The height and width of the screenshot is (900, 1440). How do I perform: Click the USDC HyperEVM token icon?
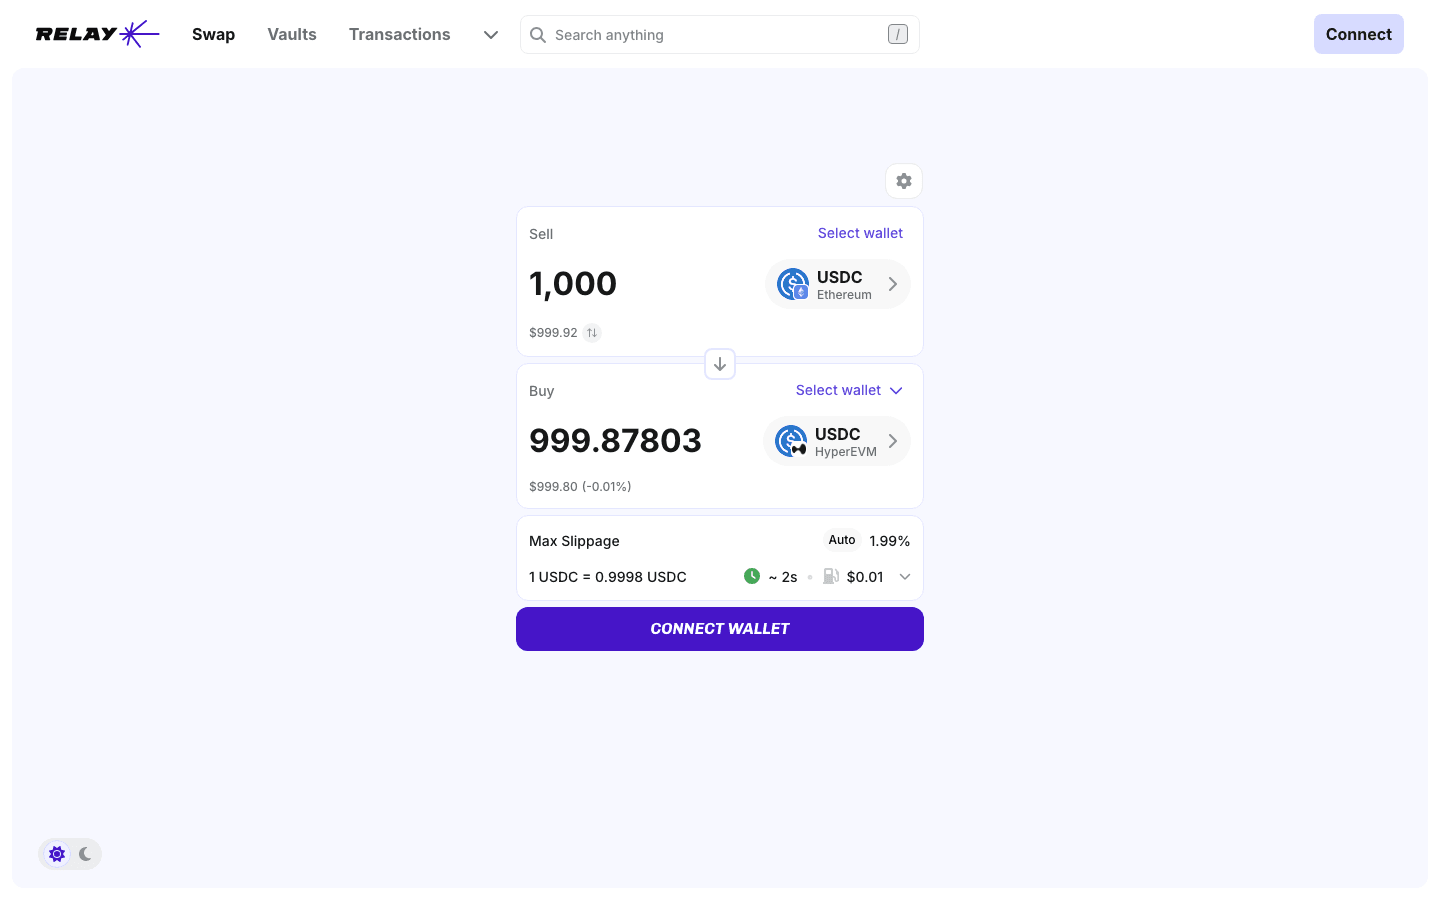791,441
